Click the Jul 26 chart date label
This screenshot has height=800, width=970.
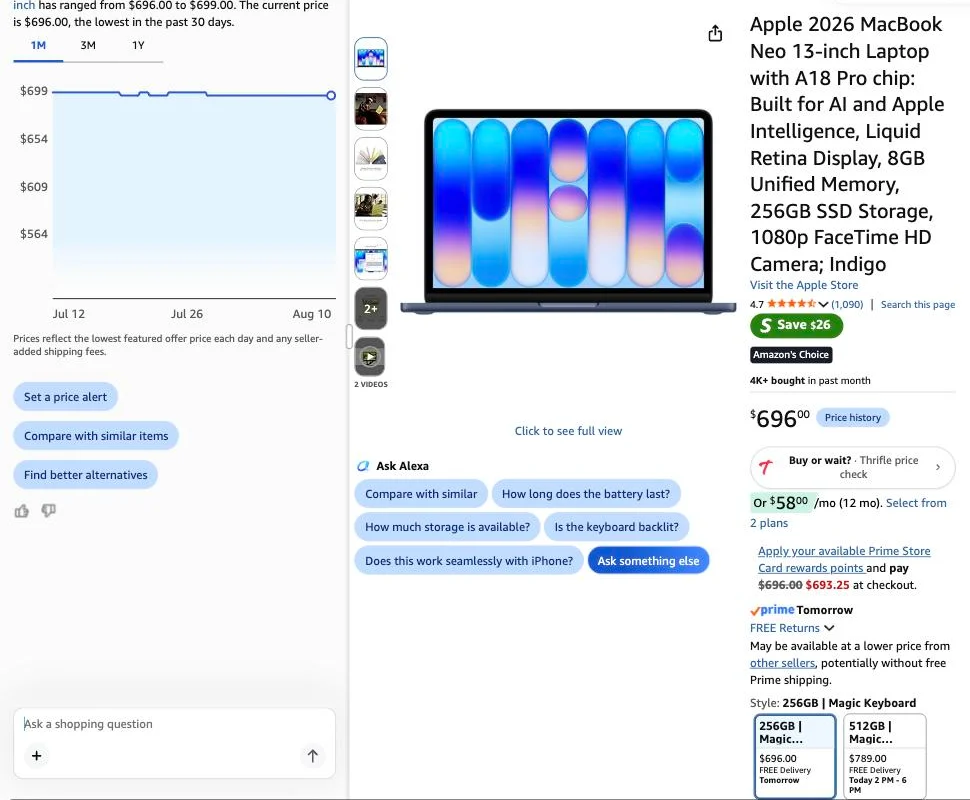(x=187, y=314)
